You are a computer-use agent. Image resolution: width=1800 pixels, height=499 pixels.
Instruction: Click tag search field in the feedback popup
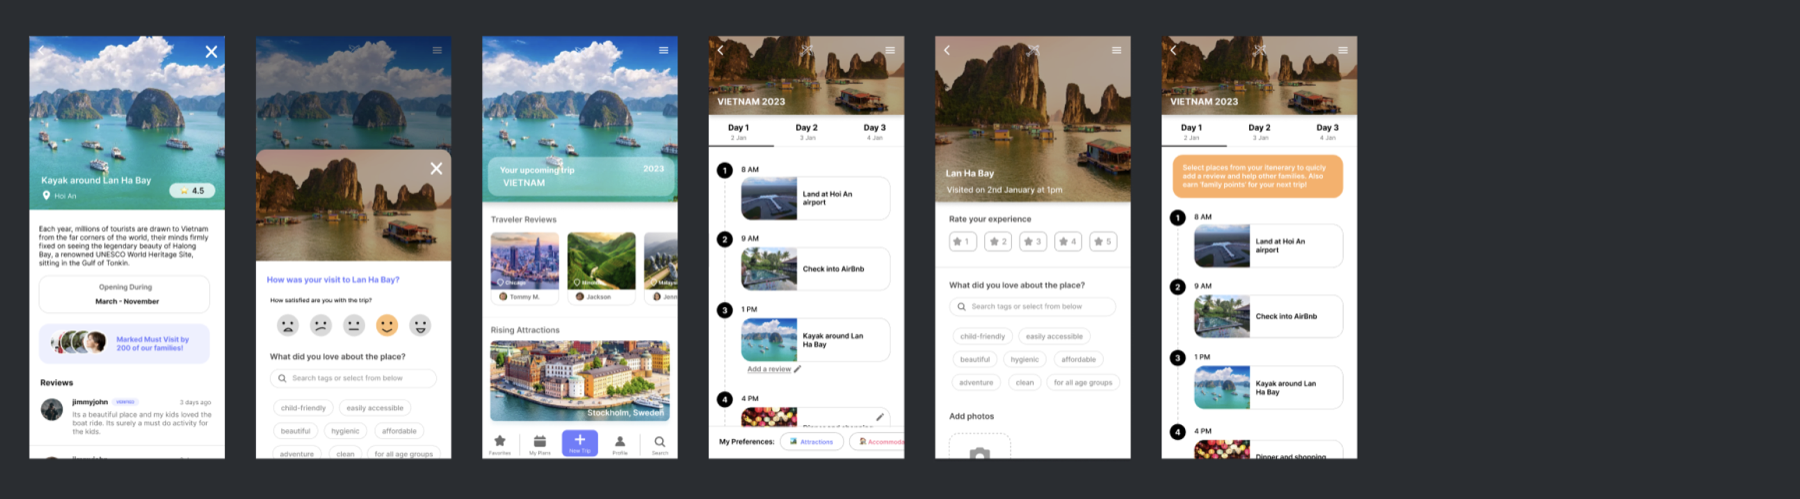[x=353, y=378]
